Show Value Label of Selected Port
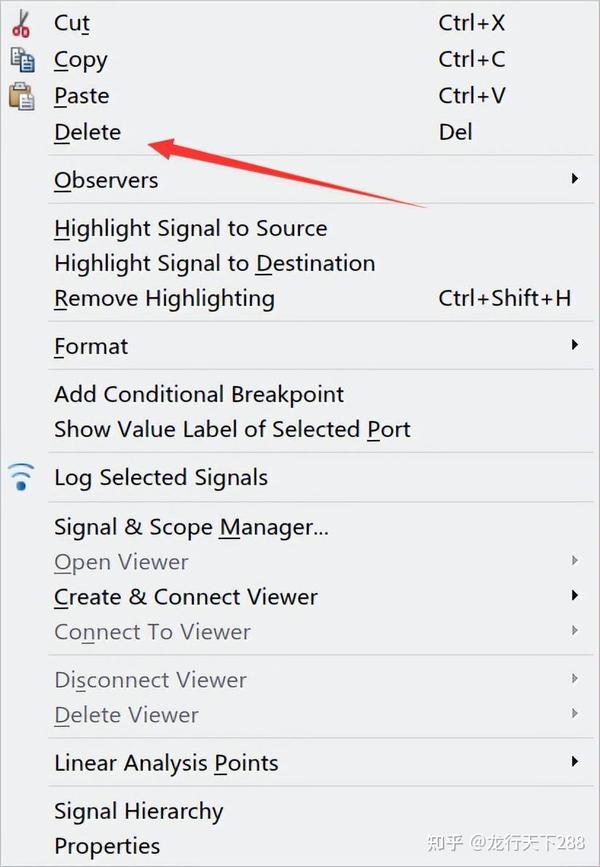 [x=232, y=429]
